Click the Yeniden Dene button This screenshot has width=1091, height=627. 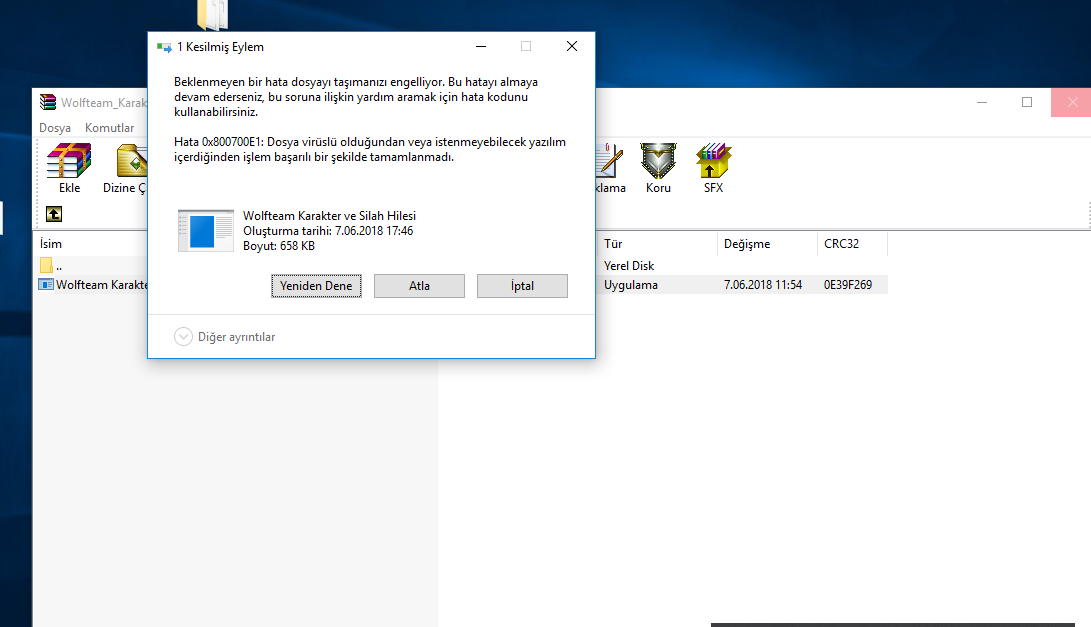(316, 285)
